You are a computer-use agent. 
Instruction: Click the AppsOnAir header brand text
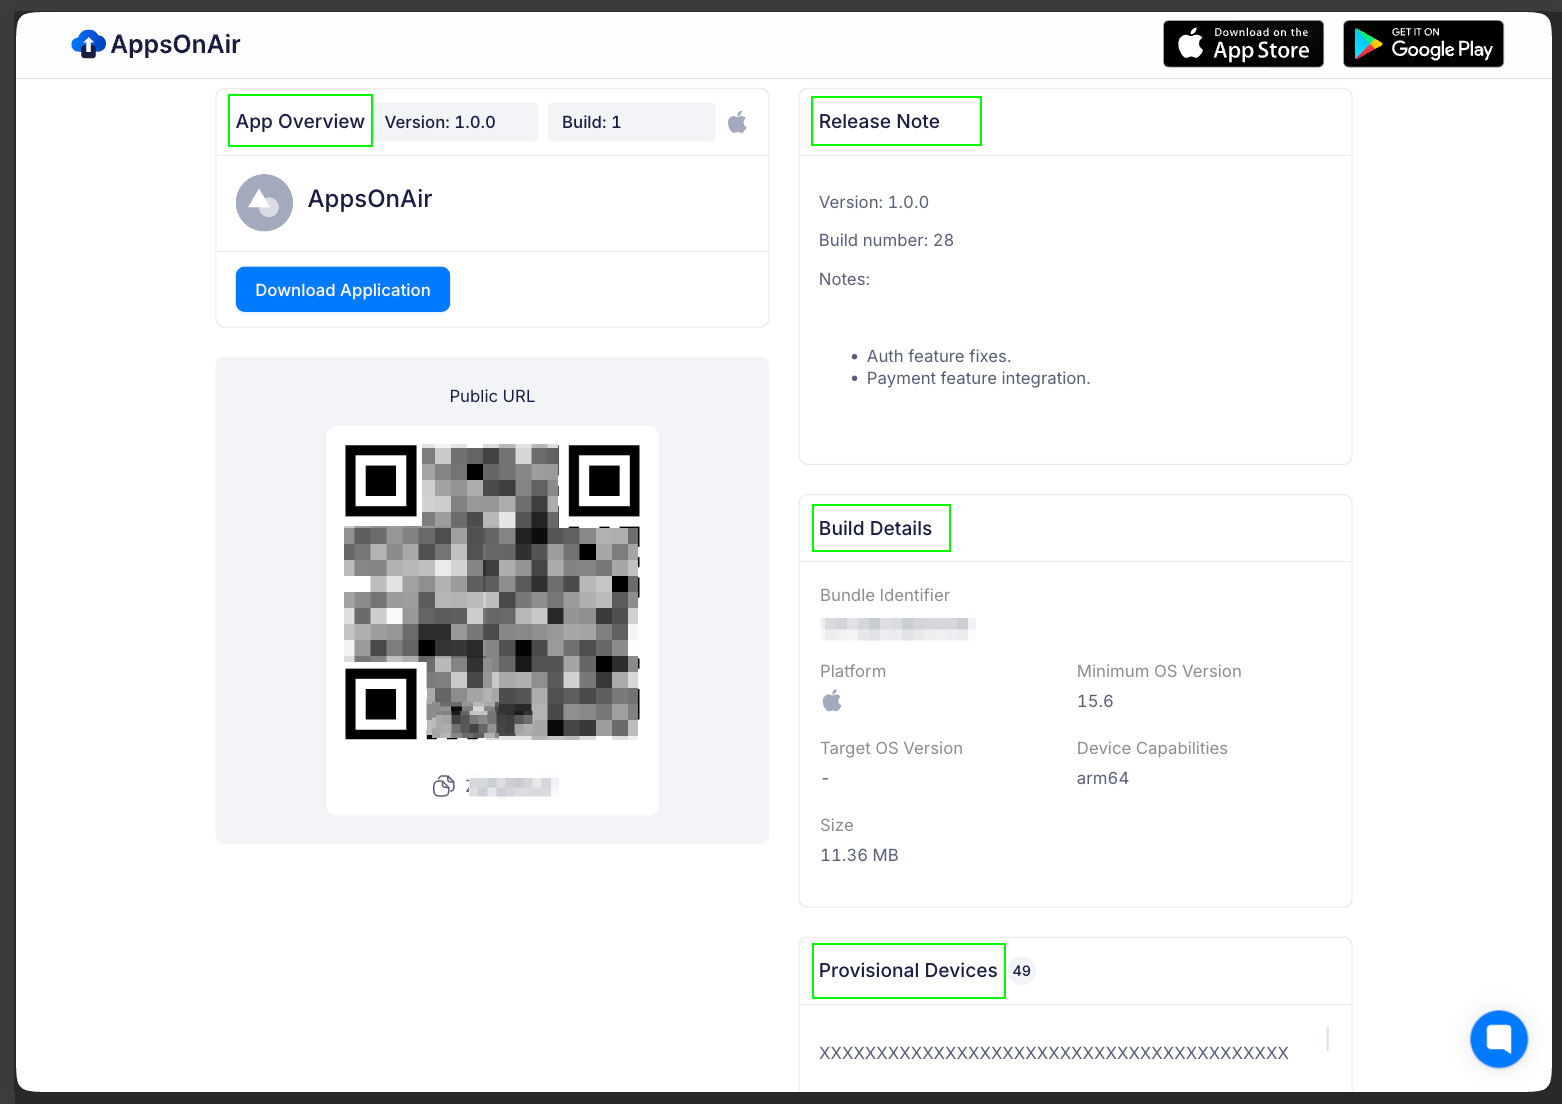(x=176, y=44)
